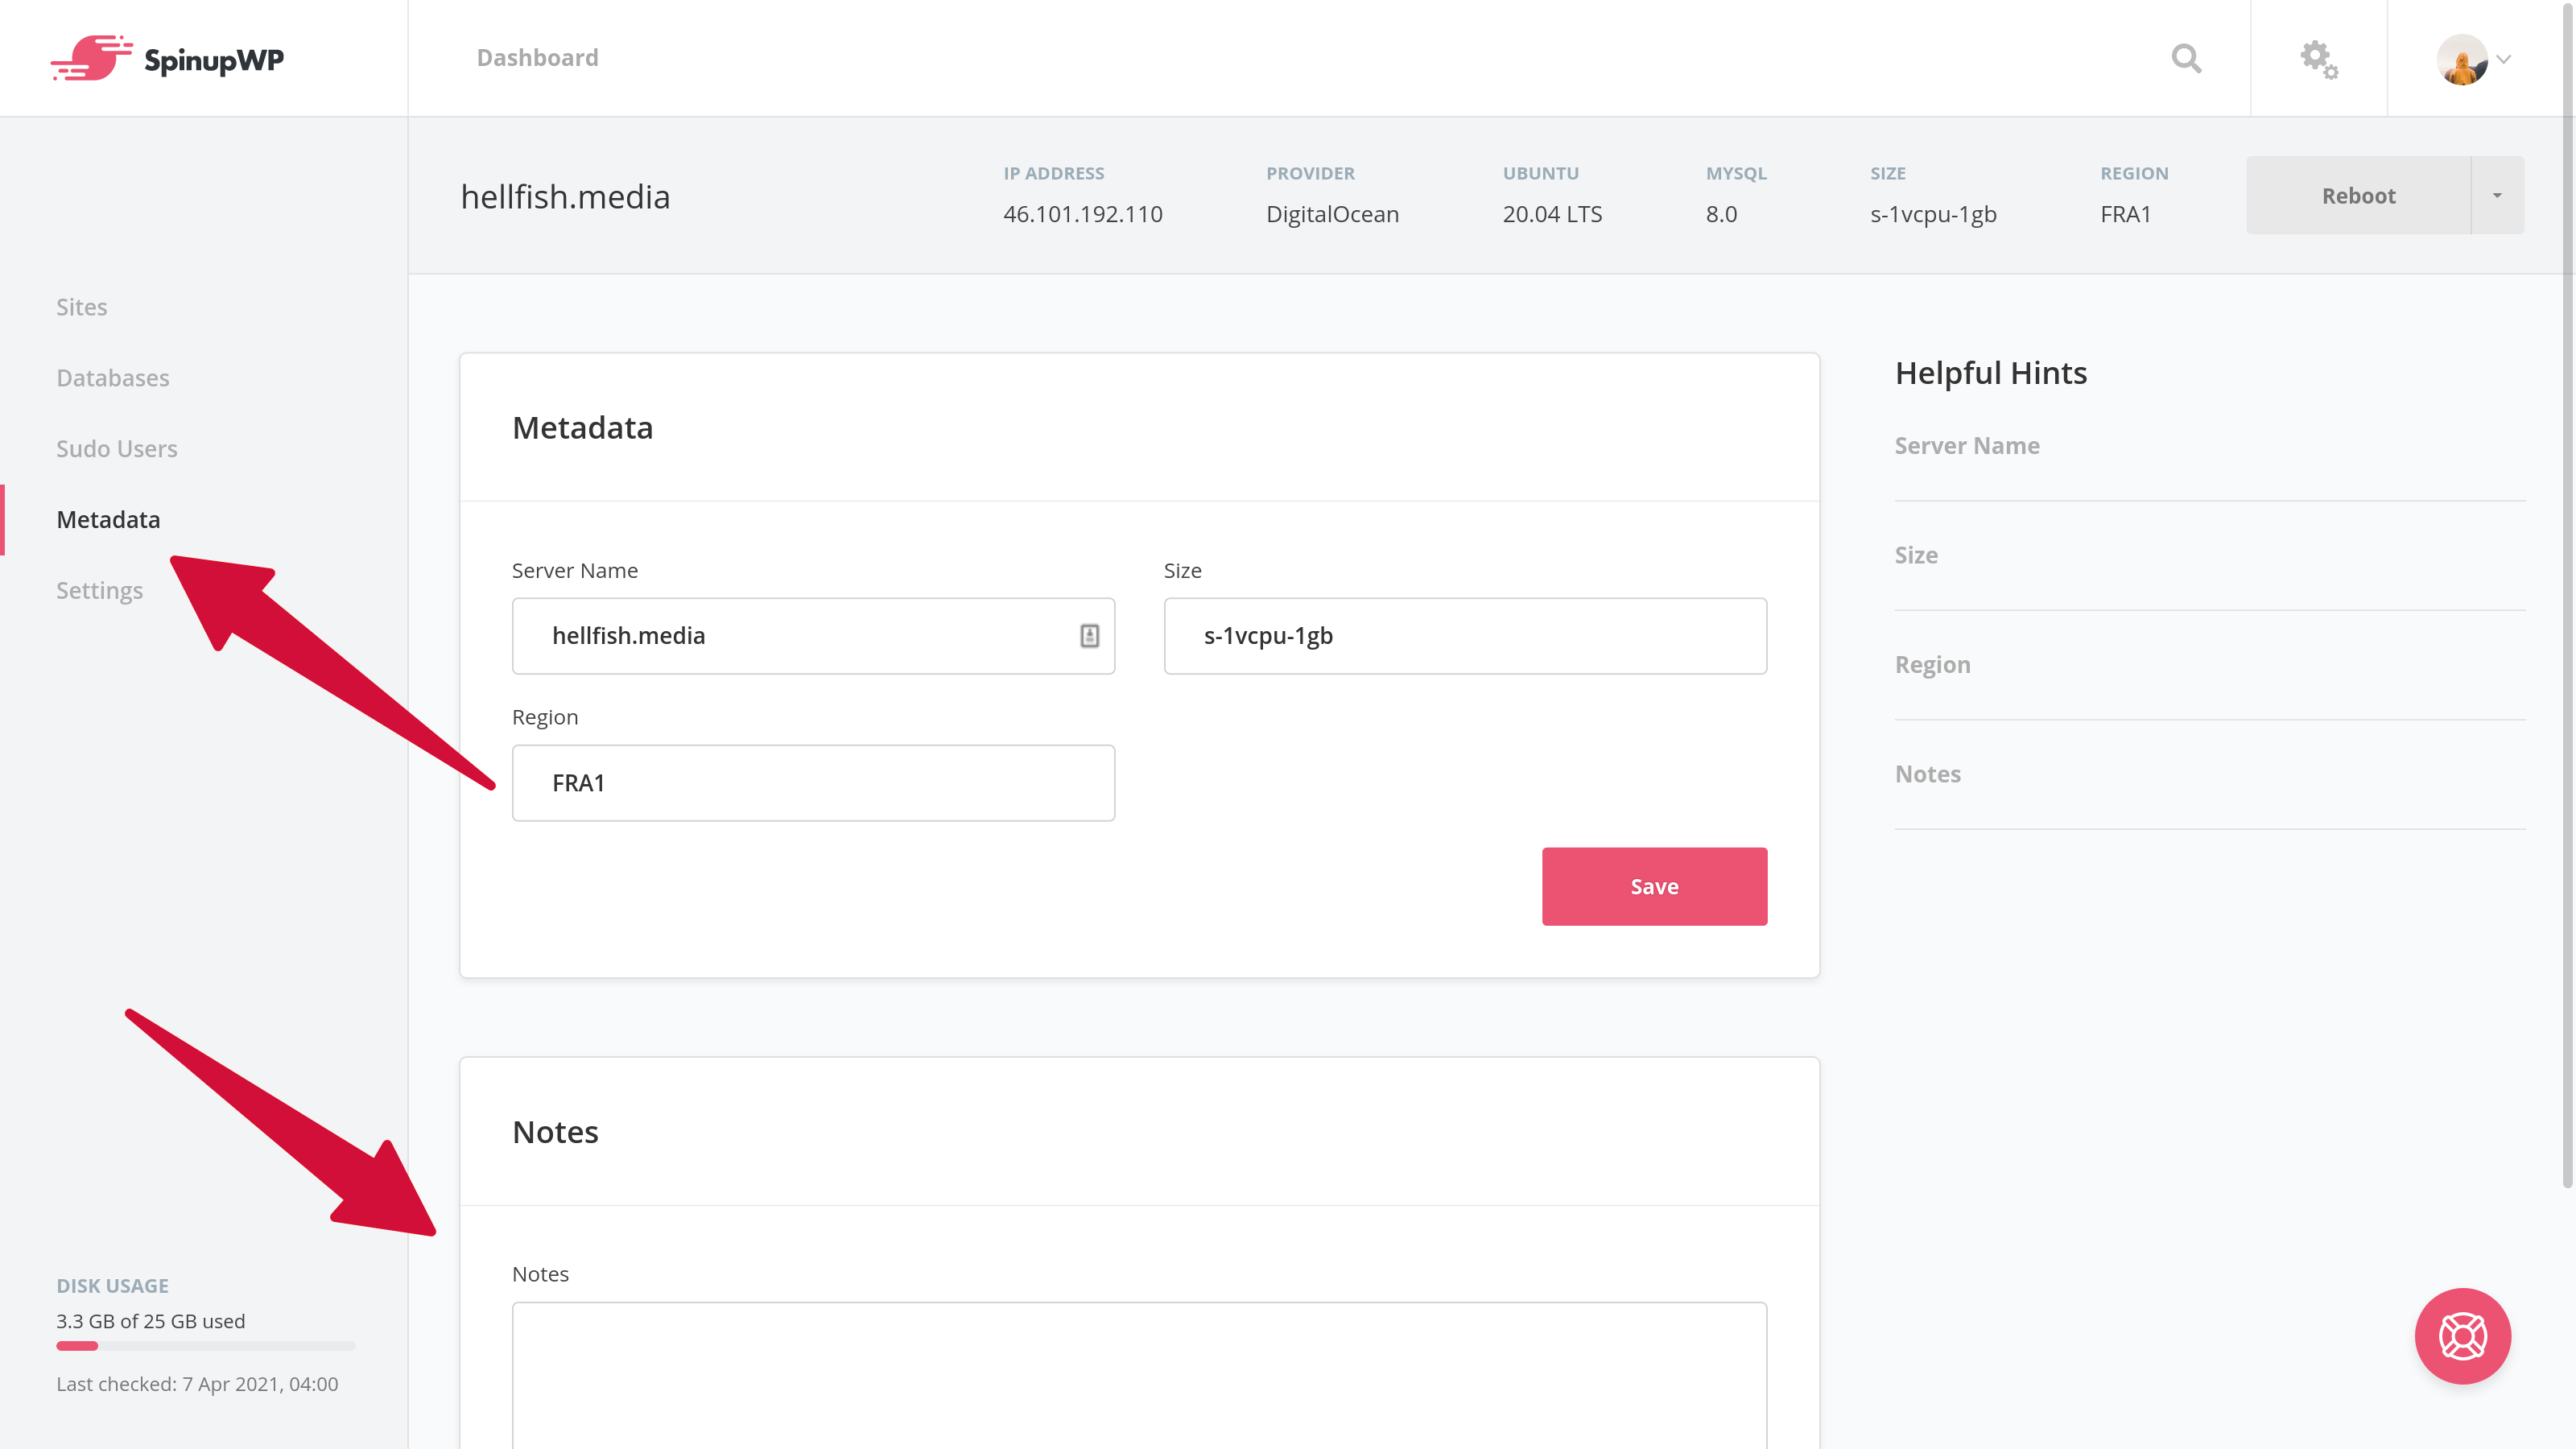The height and width of the screenshot is (1449, 2576).
Task: Click the Server Name input field
Action: [813, 636]
